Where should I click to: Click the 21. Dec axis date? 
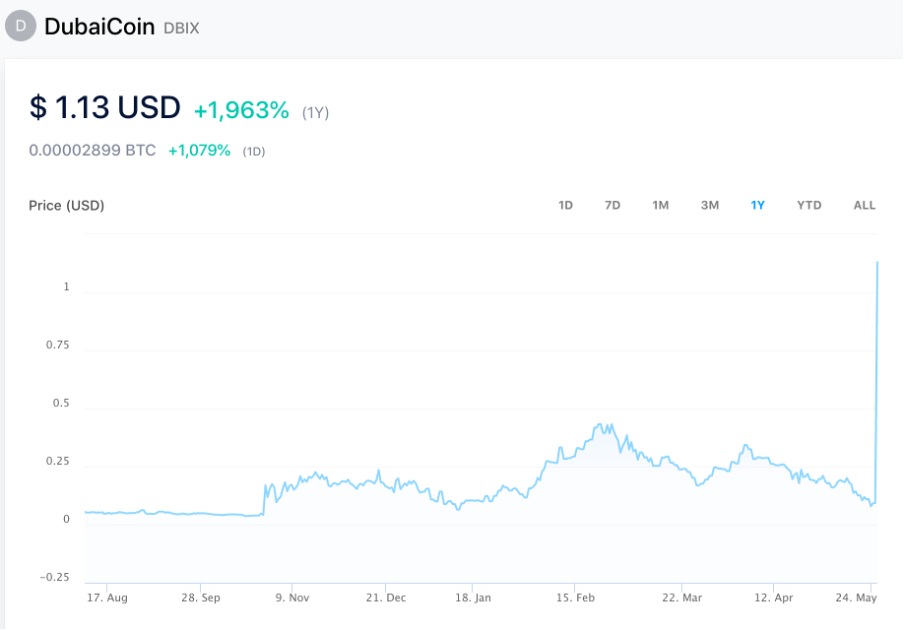pos(386,598)
